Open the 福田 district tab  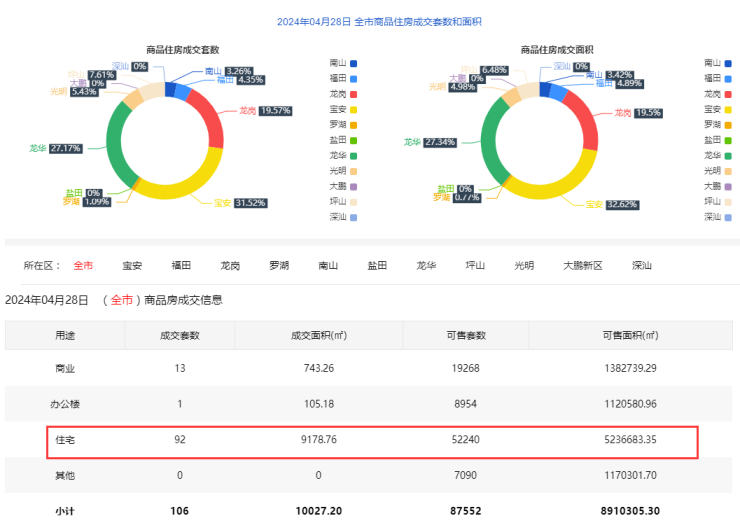[x=181, y=266]
